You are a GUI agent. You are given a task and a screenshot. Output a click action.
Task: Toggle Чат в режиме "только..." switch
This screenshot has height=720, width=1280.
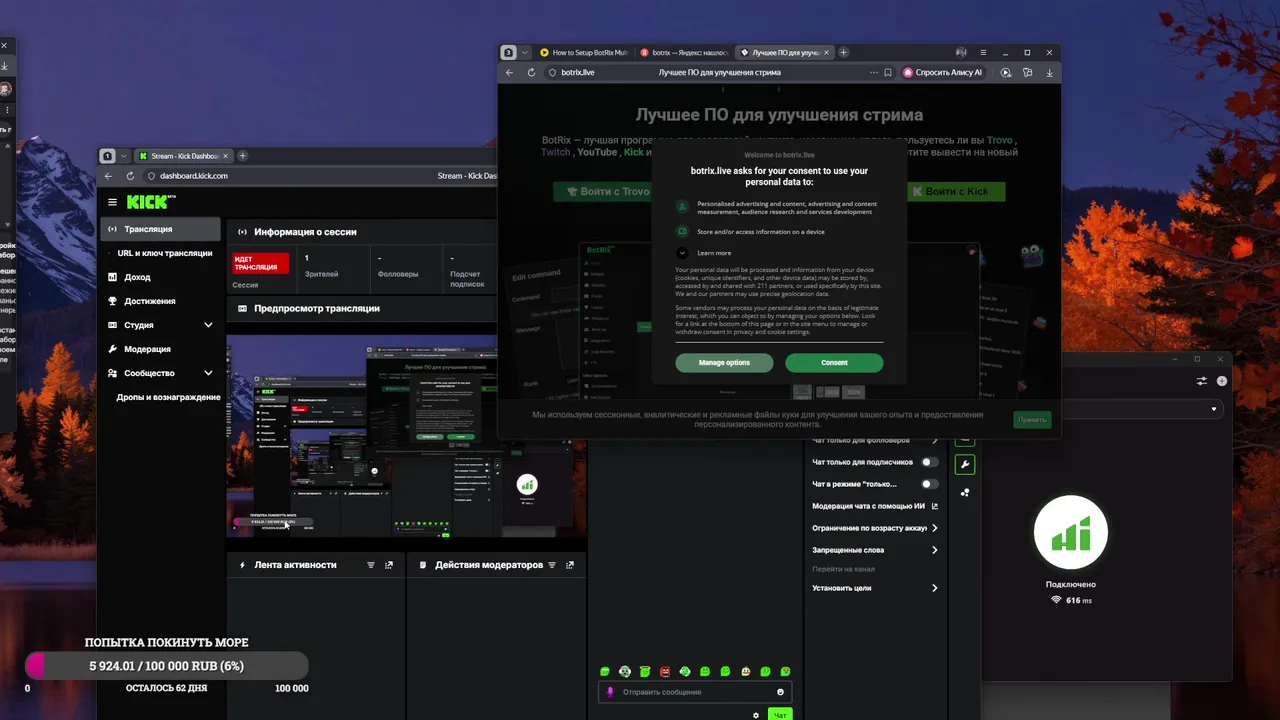pyautogui.click(x=930, y=484)
